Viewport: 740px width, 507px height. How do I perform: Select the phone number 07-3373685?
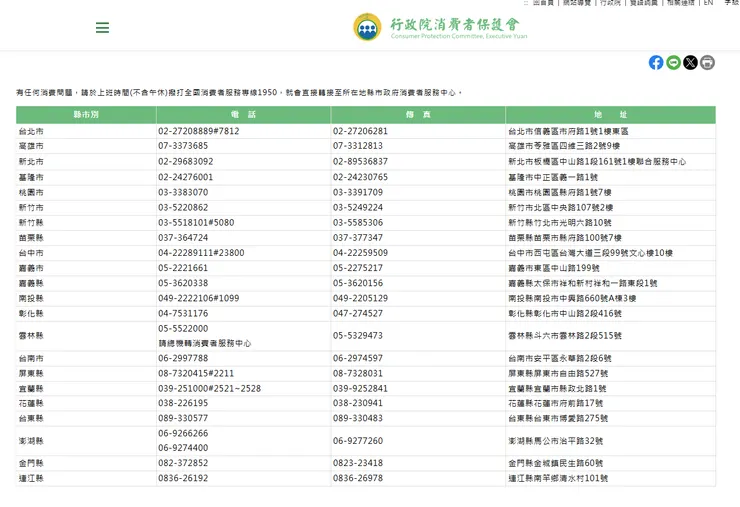183,146
